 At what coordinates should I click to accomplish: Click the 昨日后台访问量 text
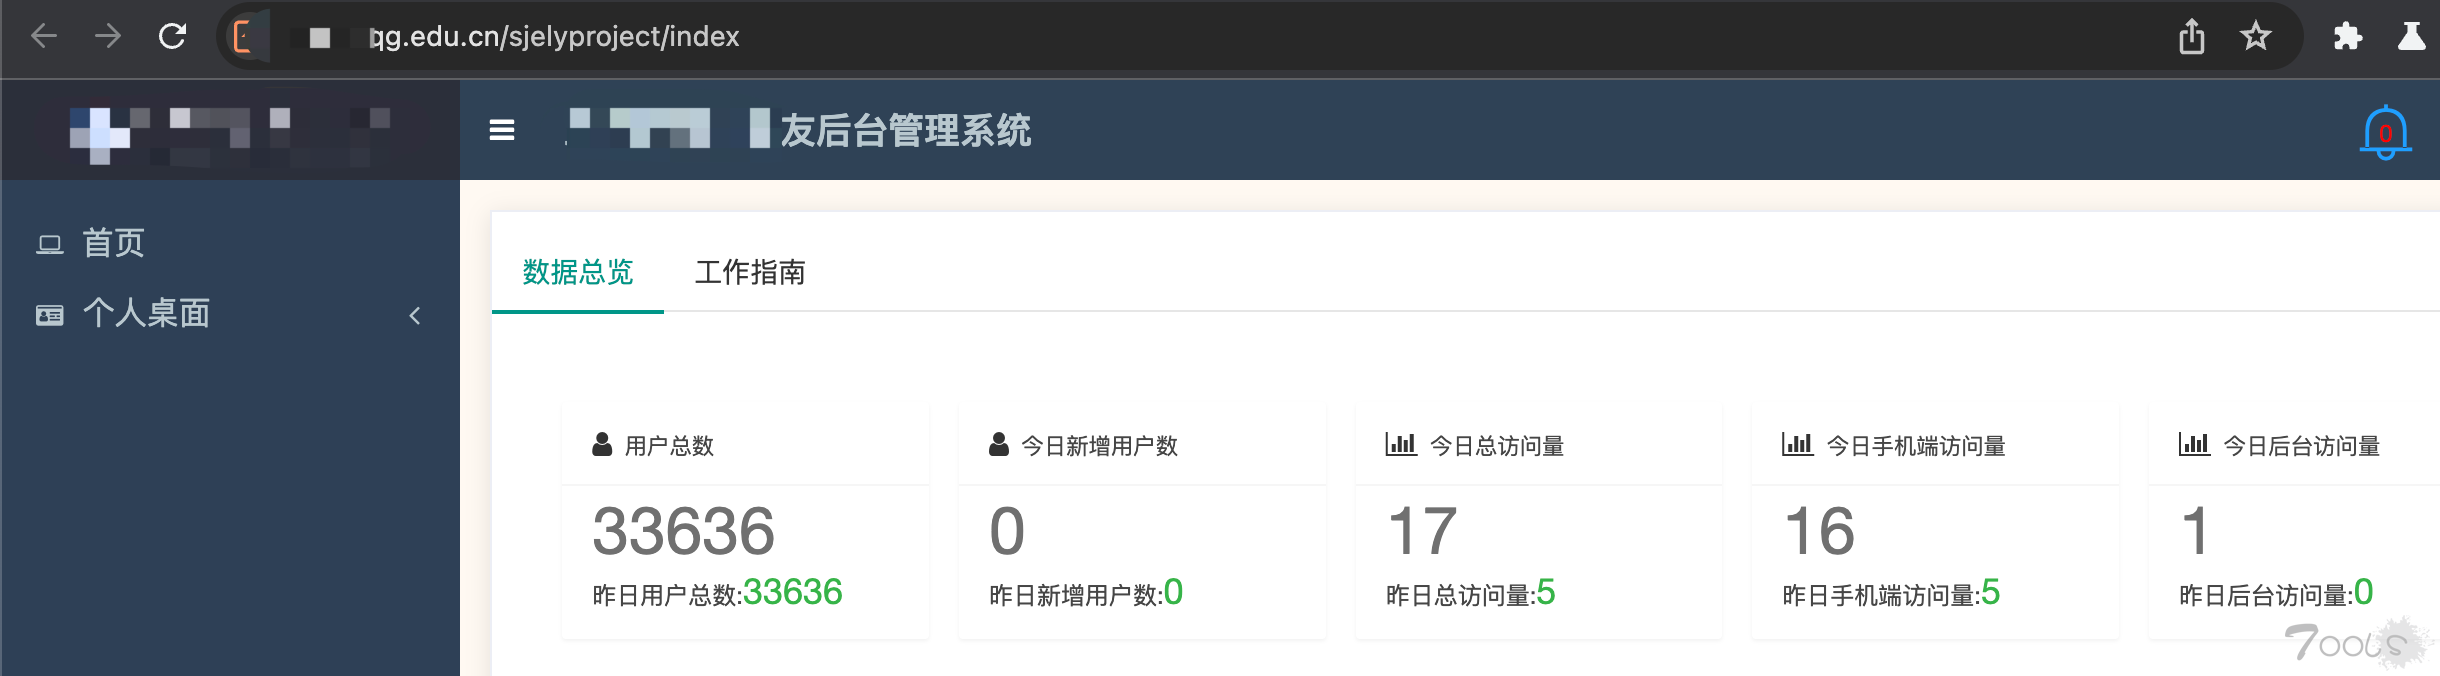[x=2267, y=596]
